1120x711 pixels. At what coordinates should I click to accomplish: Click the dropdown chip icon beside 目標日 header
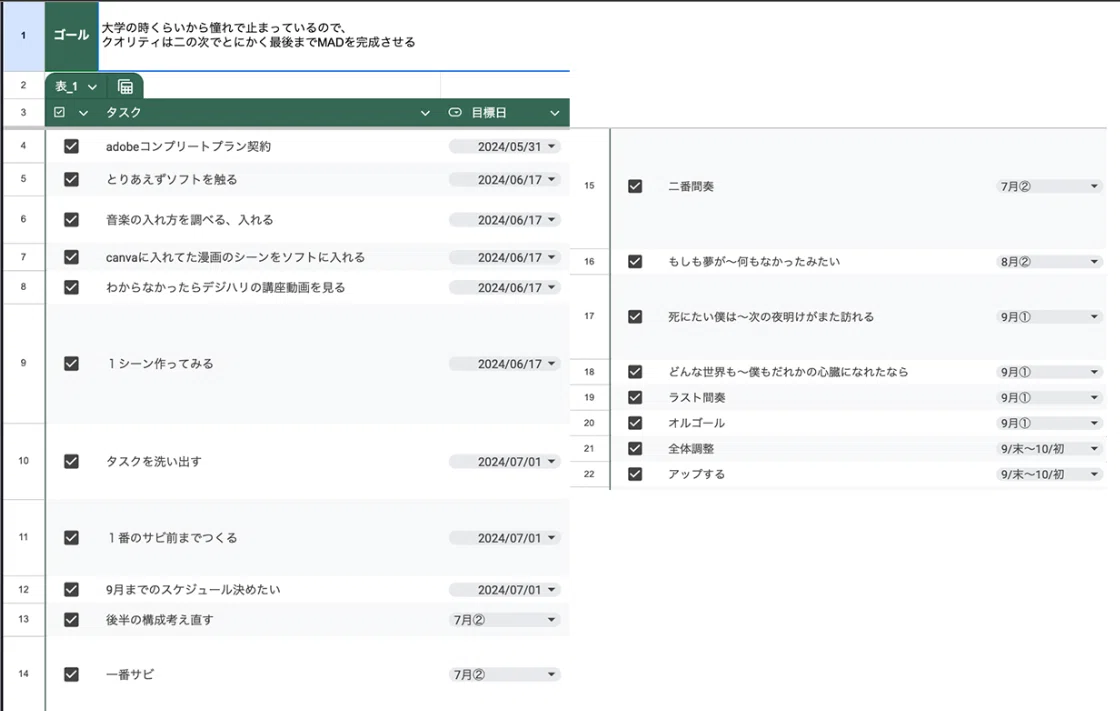tap(455, 112)
